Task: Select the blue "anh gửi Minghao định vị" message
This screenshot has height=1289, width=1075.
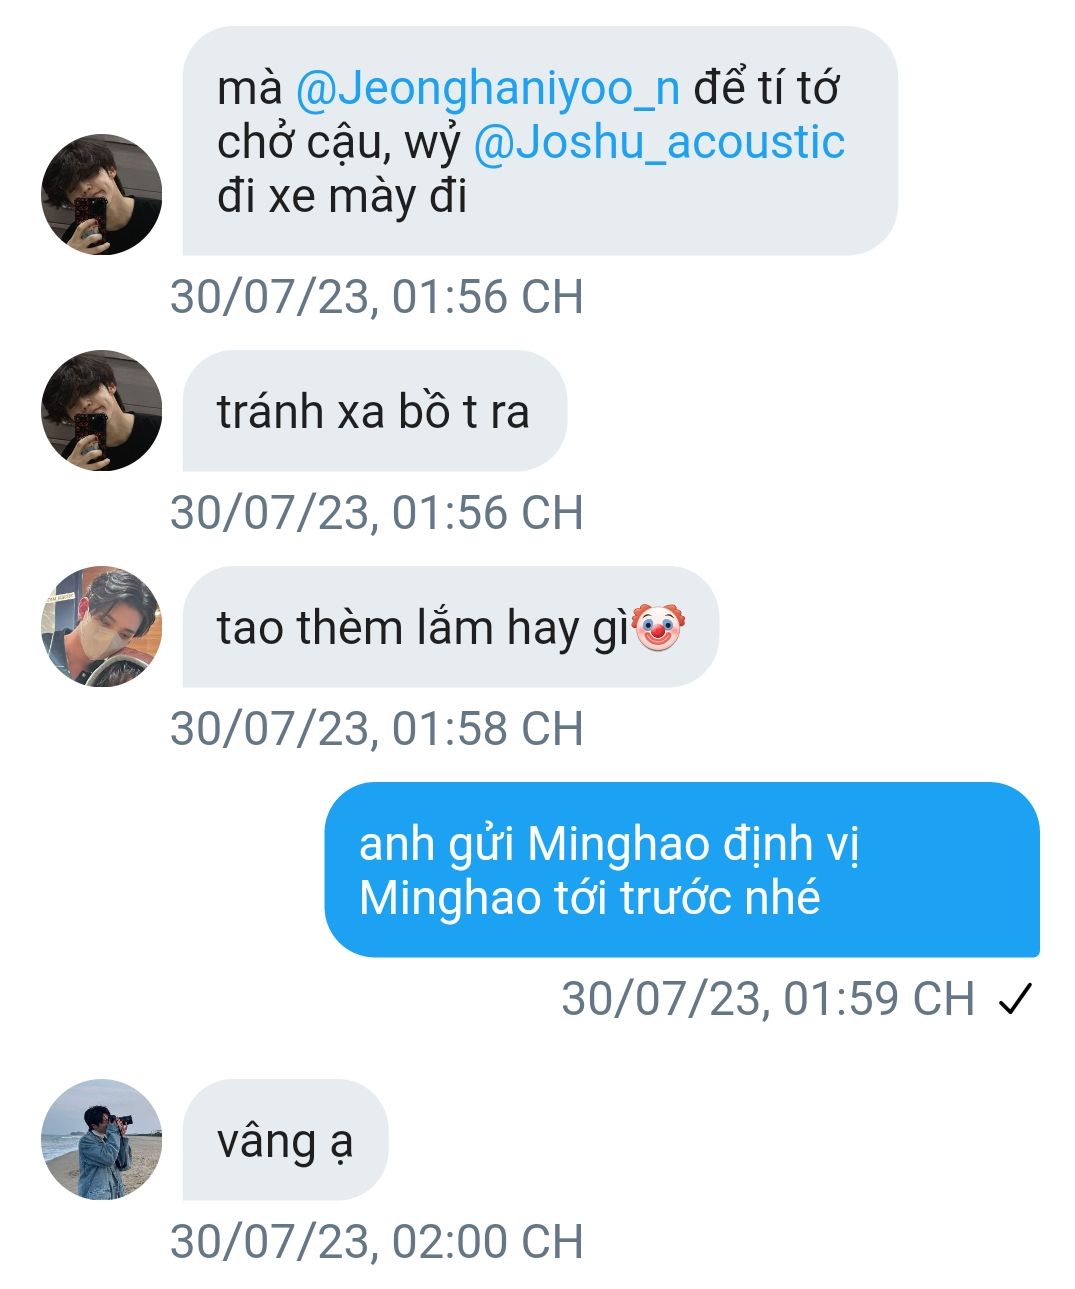Action: tap(682, 869)
